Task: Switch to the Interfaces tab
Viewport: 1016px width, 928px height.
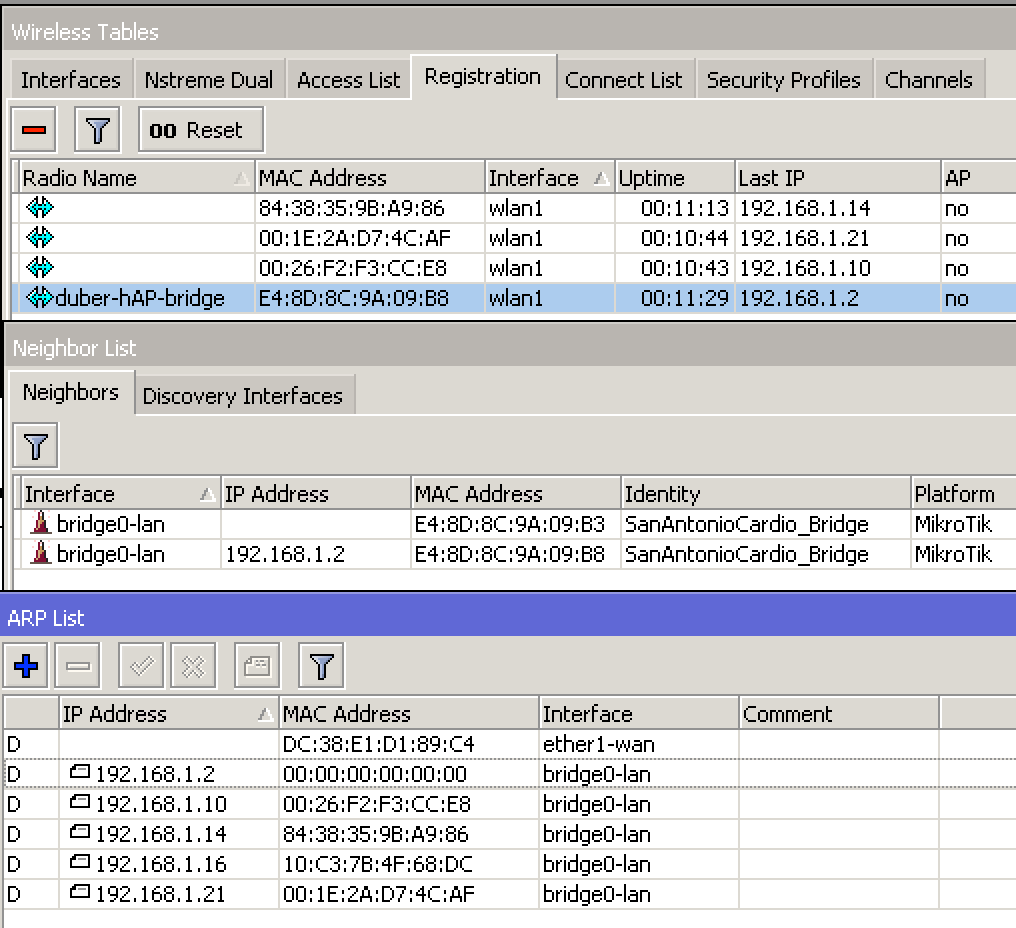Action: coord(71,80)
